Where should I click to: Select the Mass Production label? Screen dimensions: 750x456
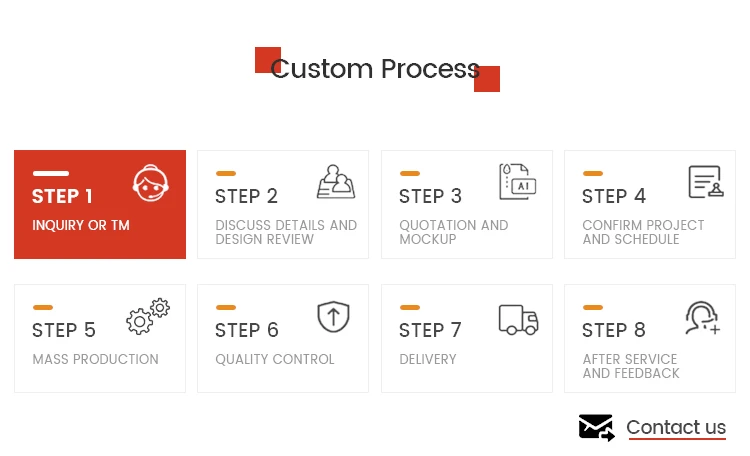click(95, 359)
